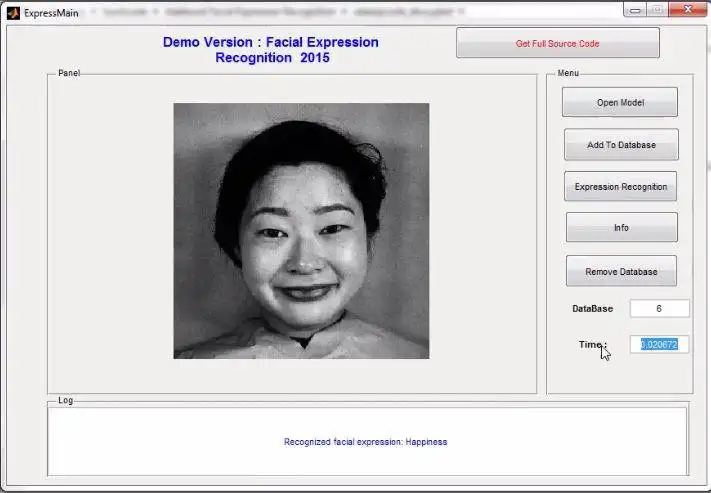Click the loaded face image in Panel
The height and width of the screenshot is (493, 711).
click(x=301, y=231)
